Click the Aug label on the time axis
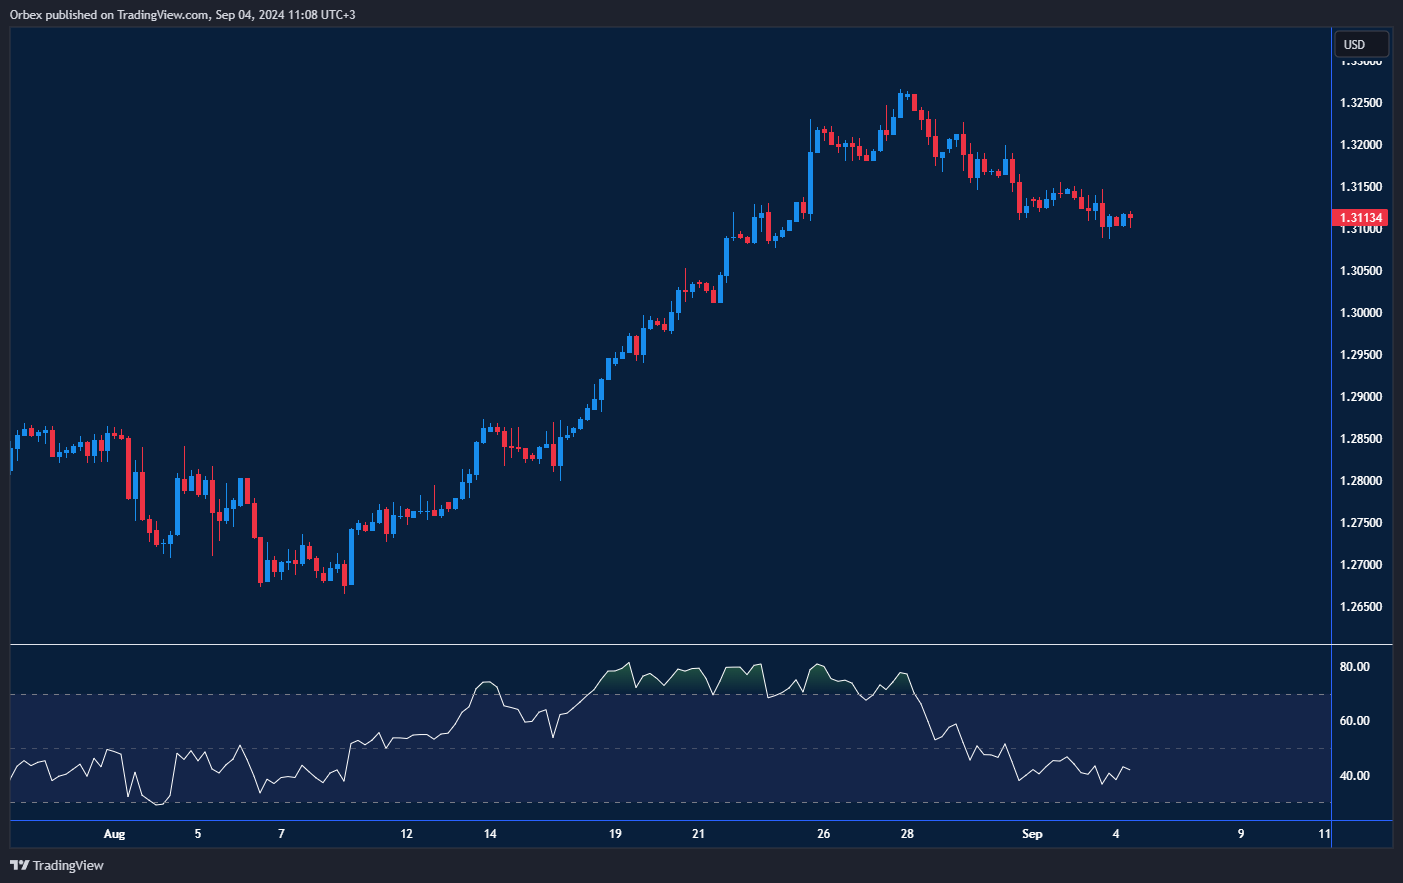This screenshot has height=883, width=1403. (x=113, y=833)
